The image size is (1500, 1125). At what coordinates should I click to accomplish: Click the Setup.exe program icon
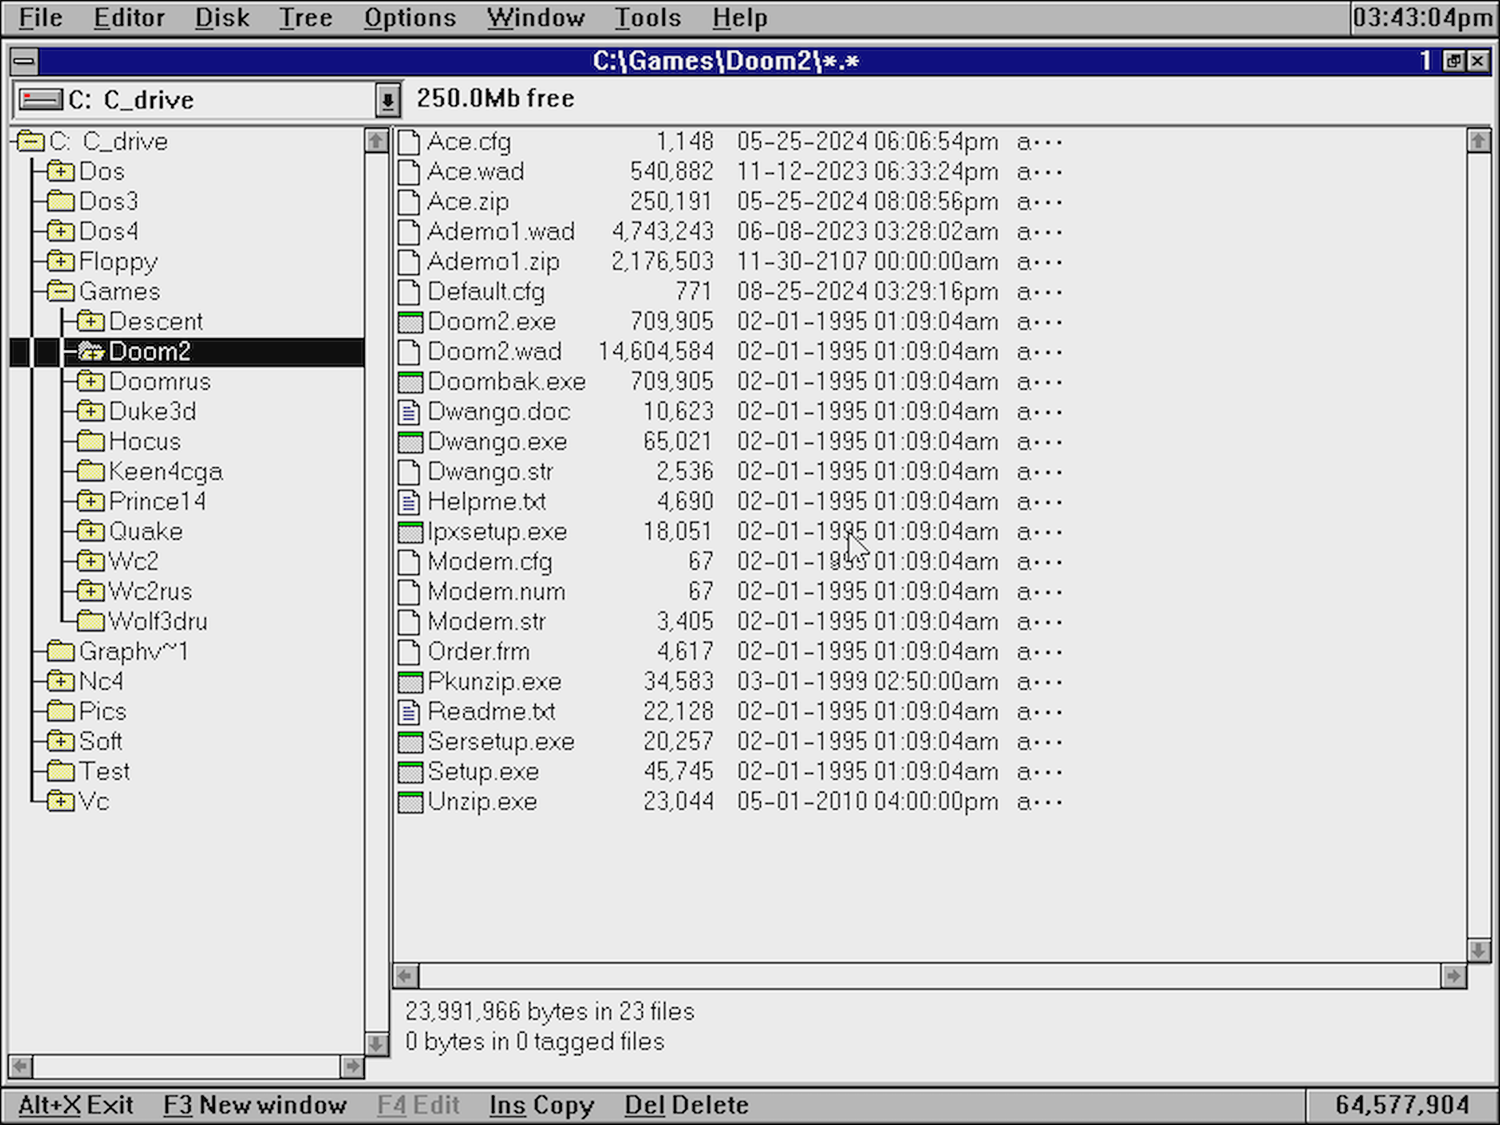pos(409,772)
